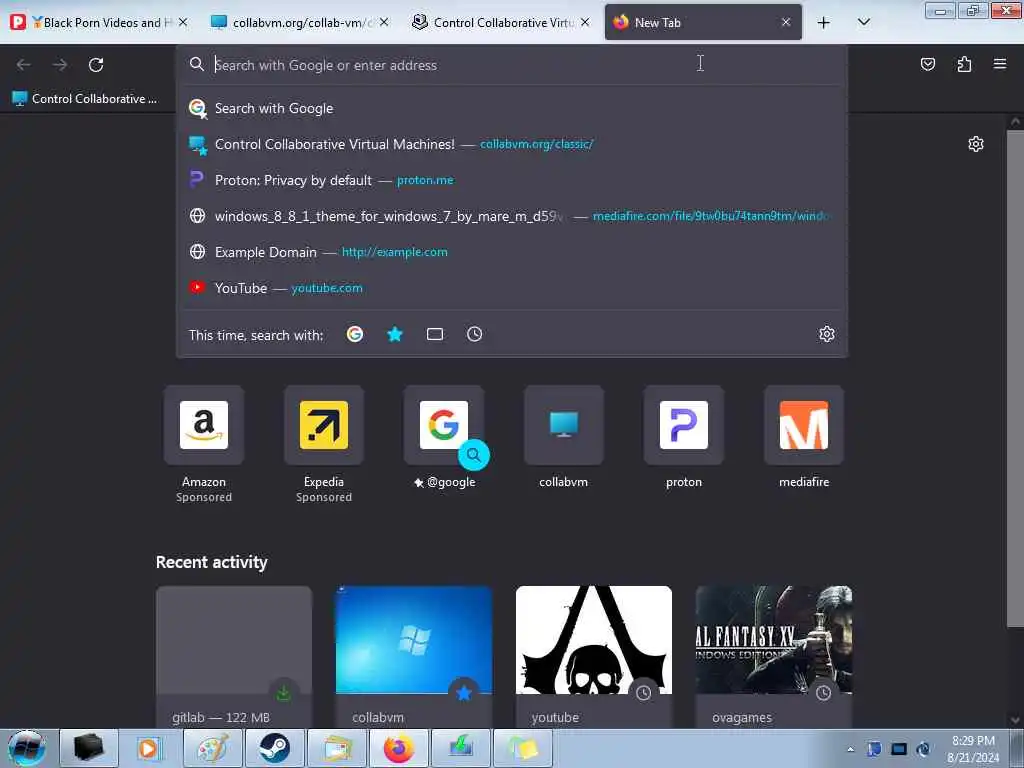
Task: Search this time with Google icon
Action: click(x=355, y=334)
